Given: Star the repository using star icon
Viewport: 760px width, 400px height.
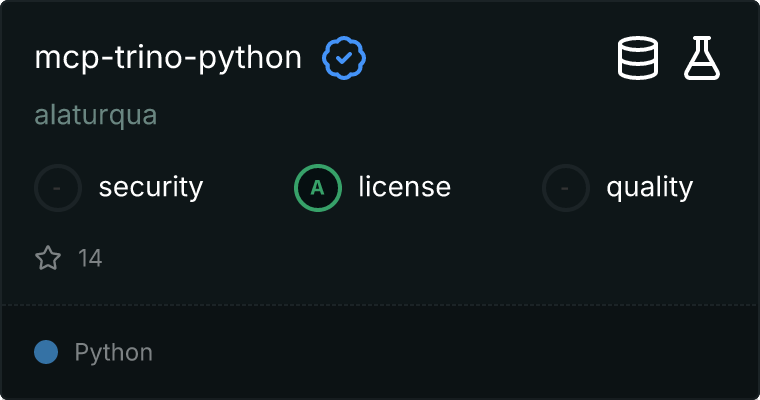Looking at the screenshot, I should pos(48,259).
